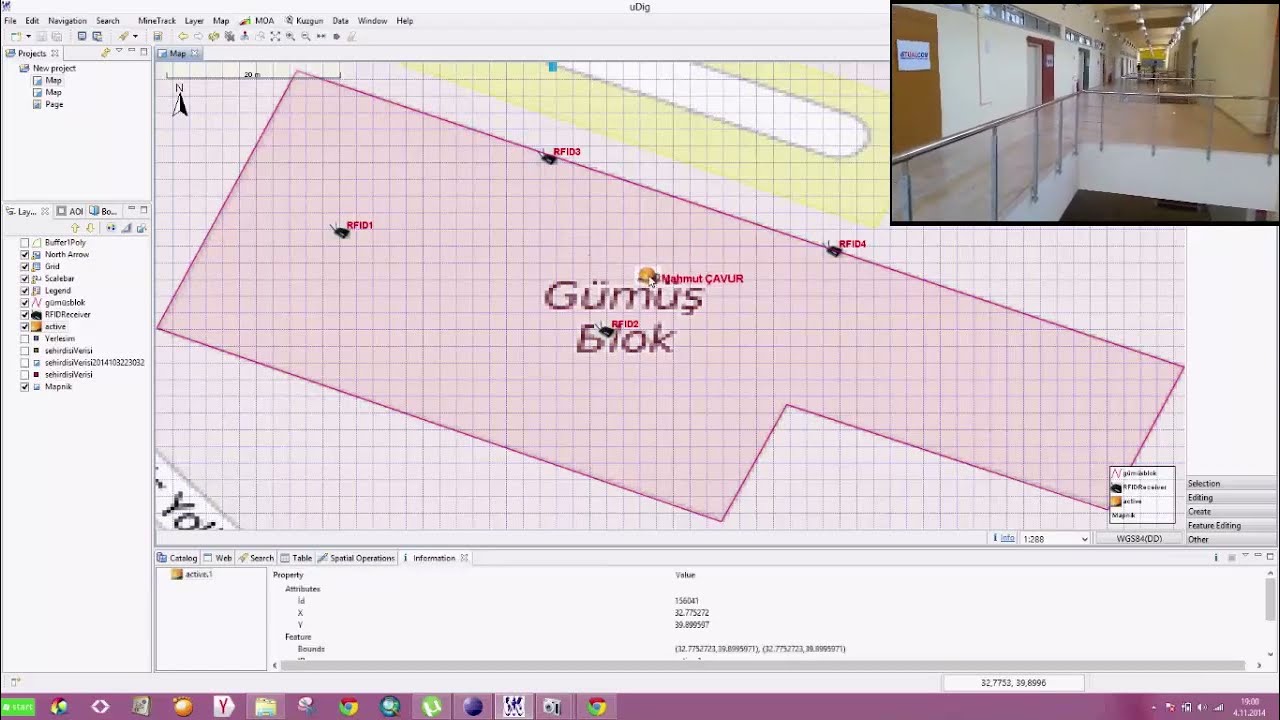Screen dimensions: 1280x720
Task: Expand the Other tools palette
Action: click(x=1232, y=540)
